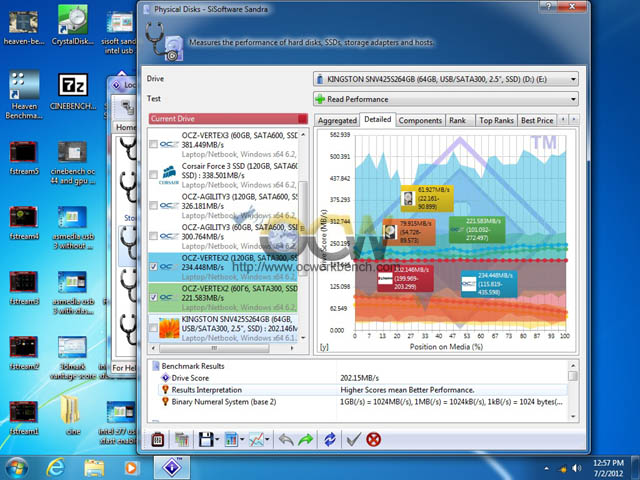This screenshot has width=640, height=480.
Task: Click the results panel's down scroll arrow
Action: [x=573, y=417]
